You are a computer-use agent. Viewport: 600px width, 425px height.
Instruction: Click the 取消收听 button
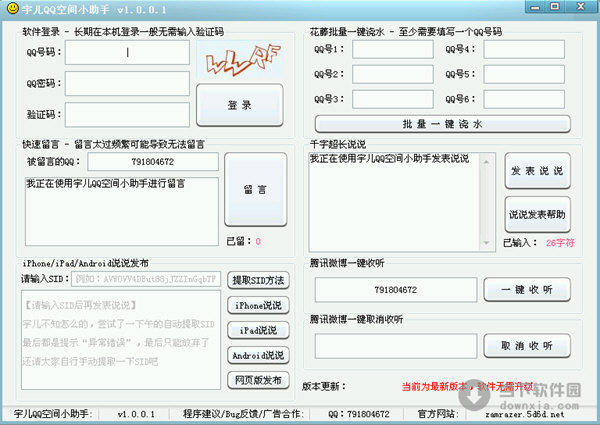point(527,346)
